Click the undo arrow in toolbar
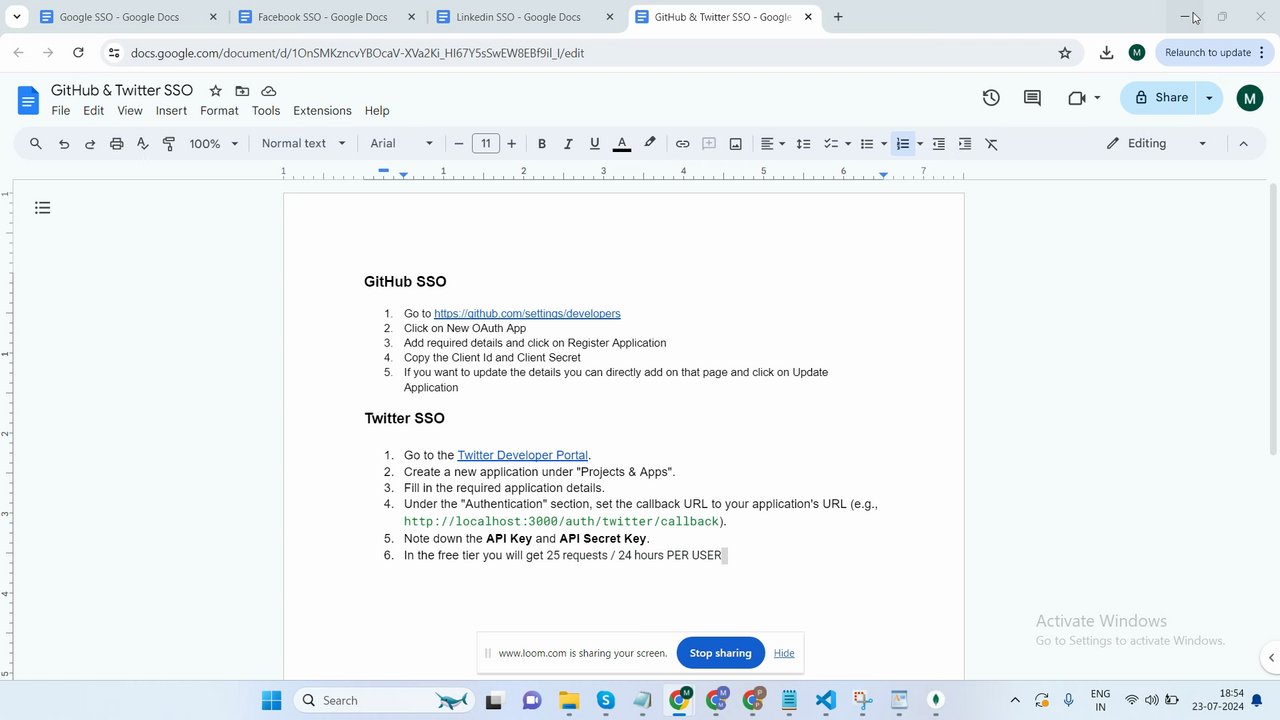 pyautogui.click(x=64, y=144)
